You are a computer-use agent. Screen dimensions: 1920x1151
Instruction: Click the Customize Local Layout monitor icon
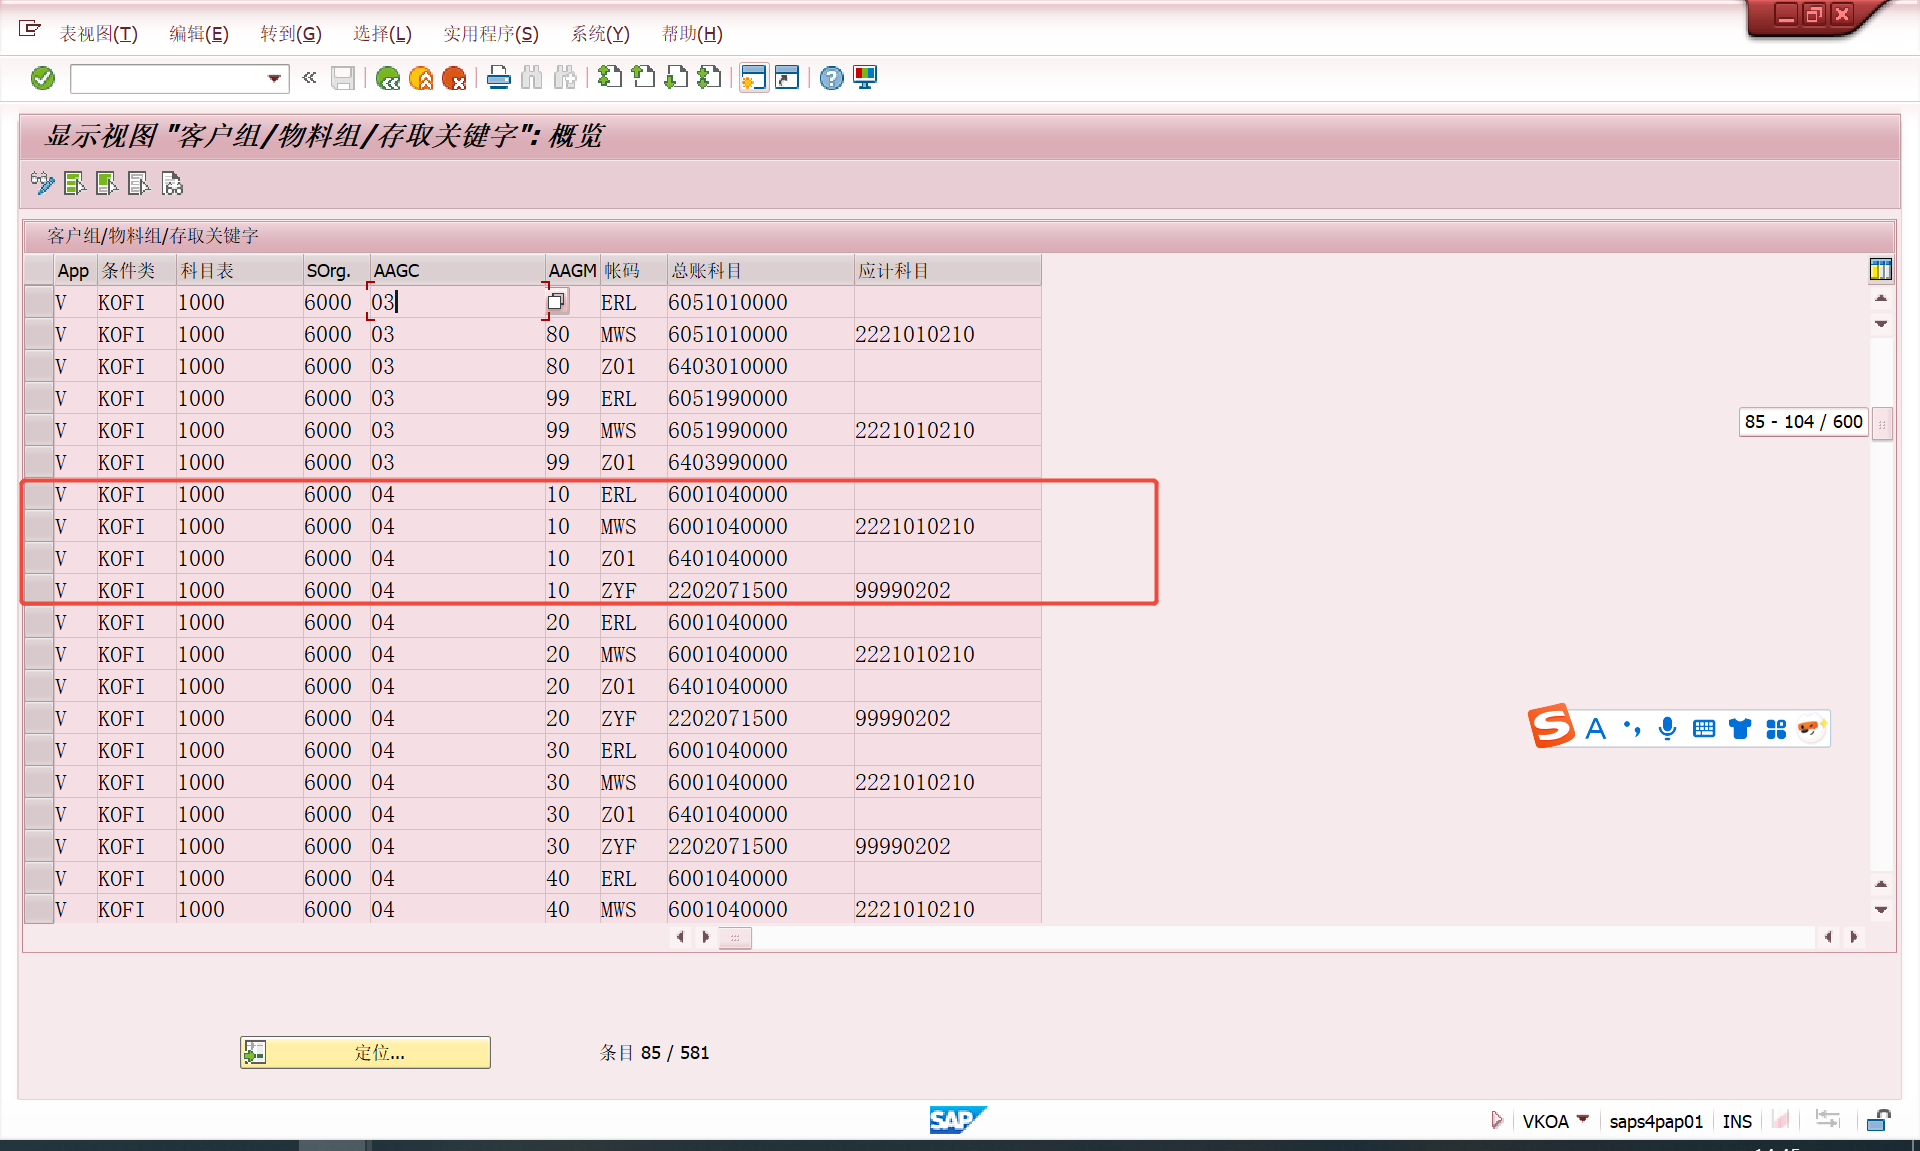click(865, 78)
